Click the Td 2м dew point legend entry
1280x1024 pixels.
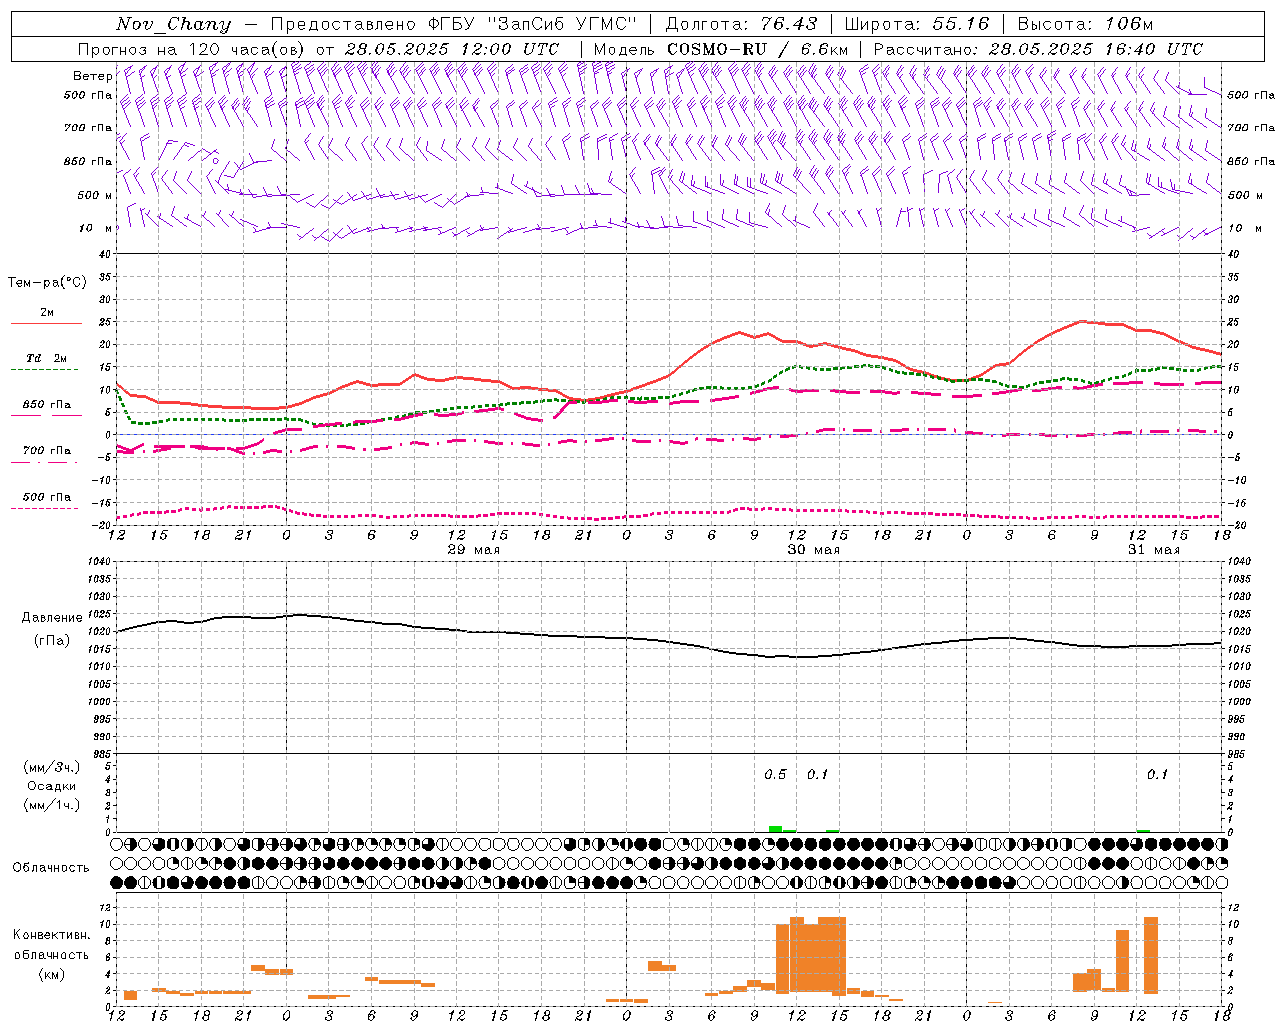pos(46,358)
